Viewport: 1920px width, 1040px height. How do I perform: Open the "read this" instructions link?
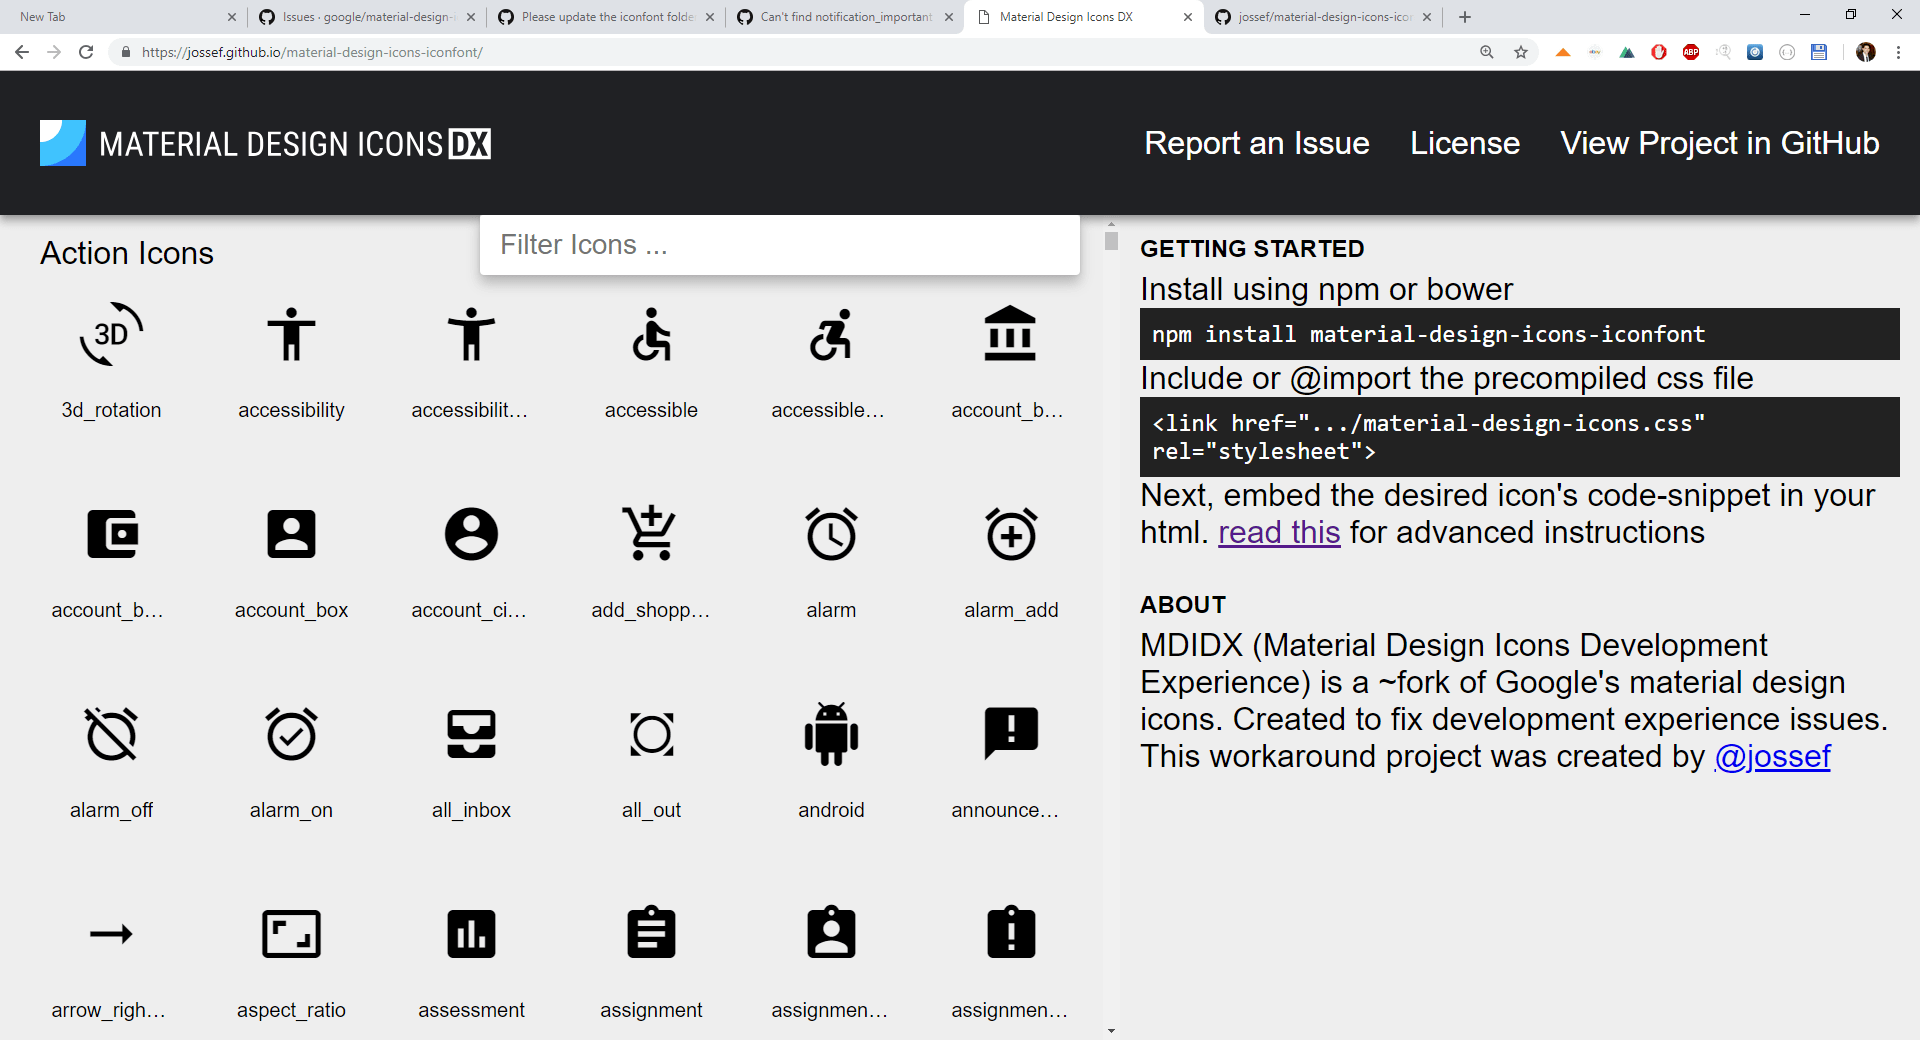point(1278,532)
